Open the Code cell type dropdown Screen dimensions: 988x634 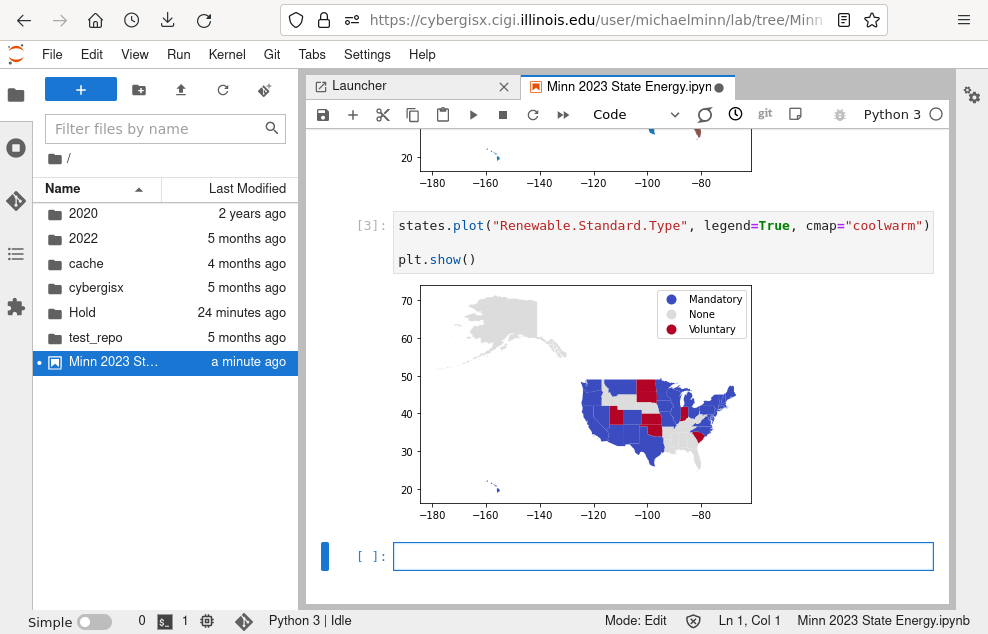coord(636,115)
